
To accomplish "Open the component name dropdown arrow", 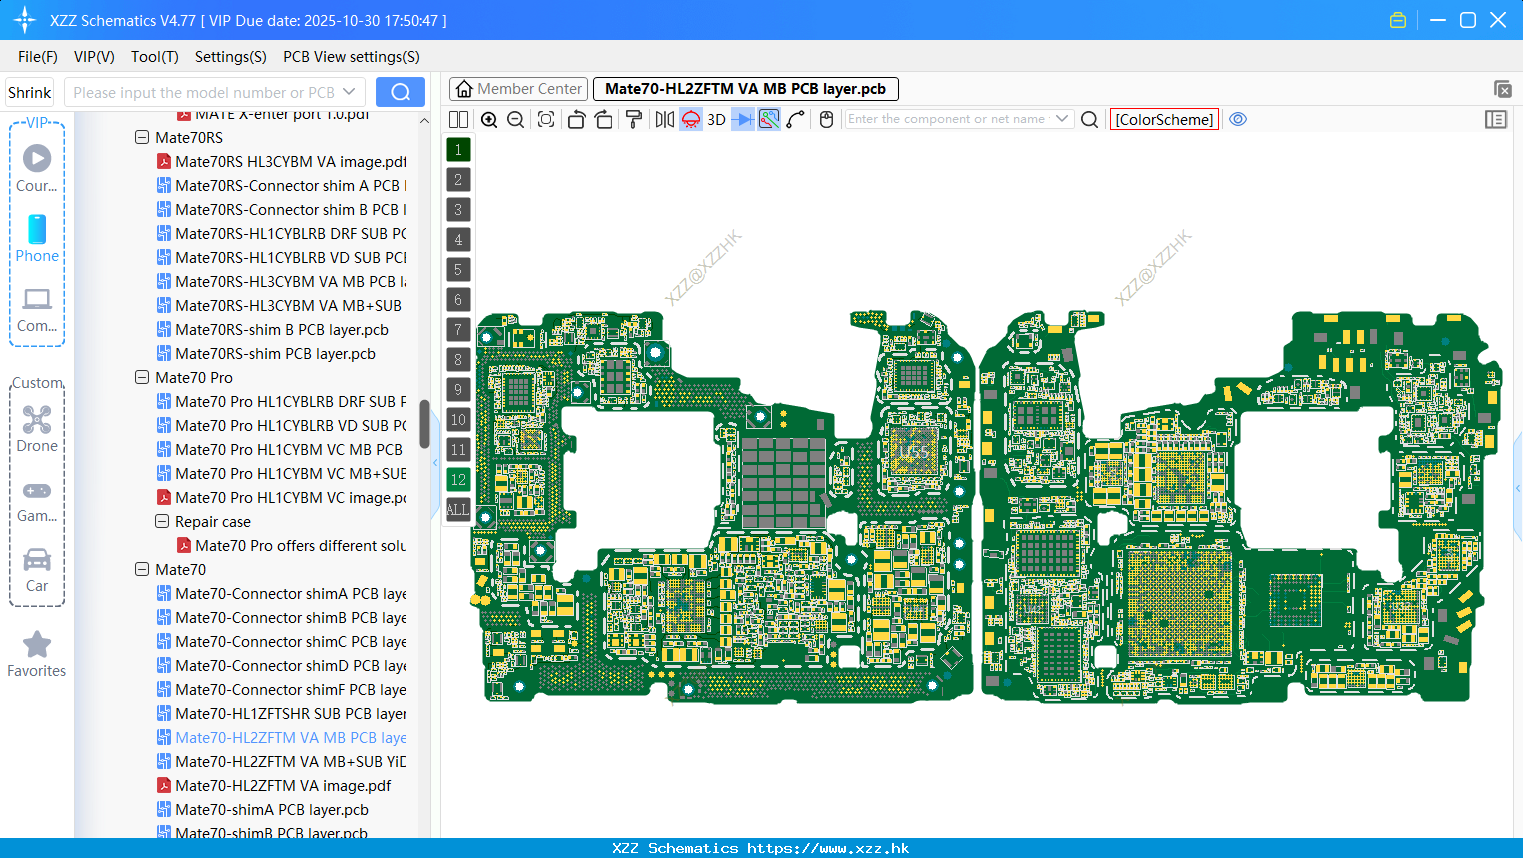I will tap(1062, 119).
